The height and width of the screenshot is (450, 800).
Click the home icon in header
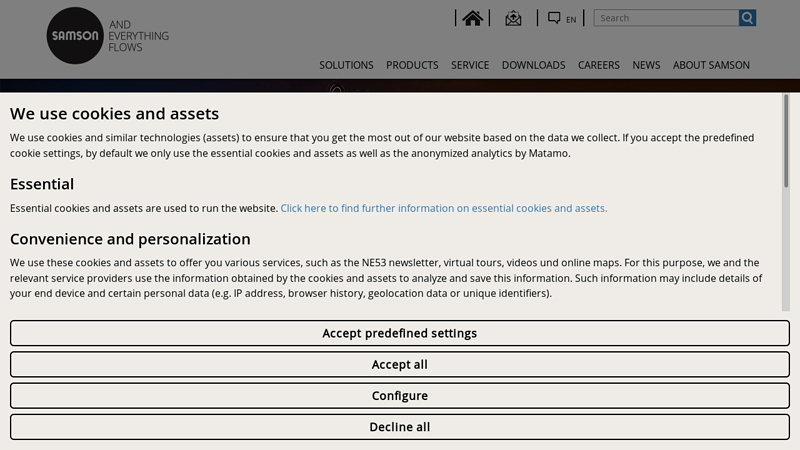[473, 18]
